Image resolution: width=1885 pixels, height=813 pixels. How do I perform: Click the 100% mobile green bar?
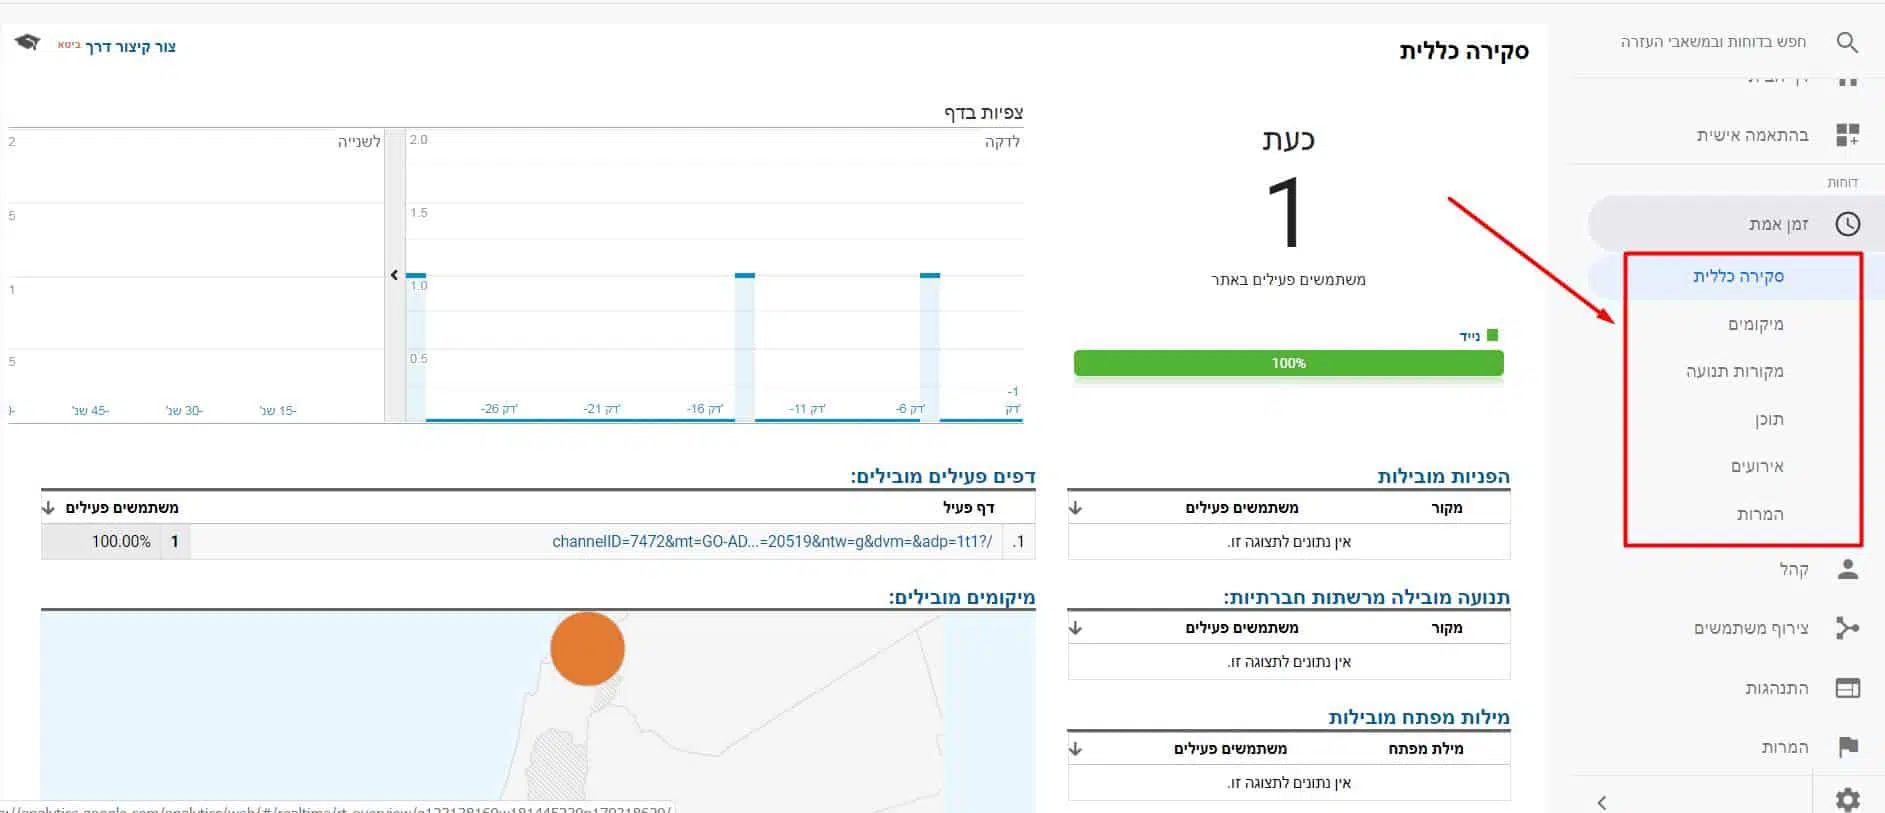tap(1288, 363)
